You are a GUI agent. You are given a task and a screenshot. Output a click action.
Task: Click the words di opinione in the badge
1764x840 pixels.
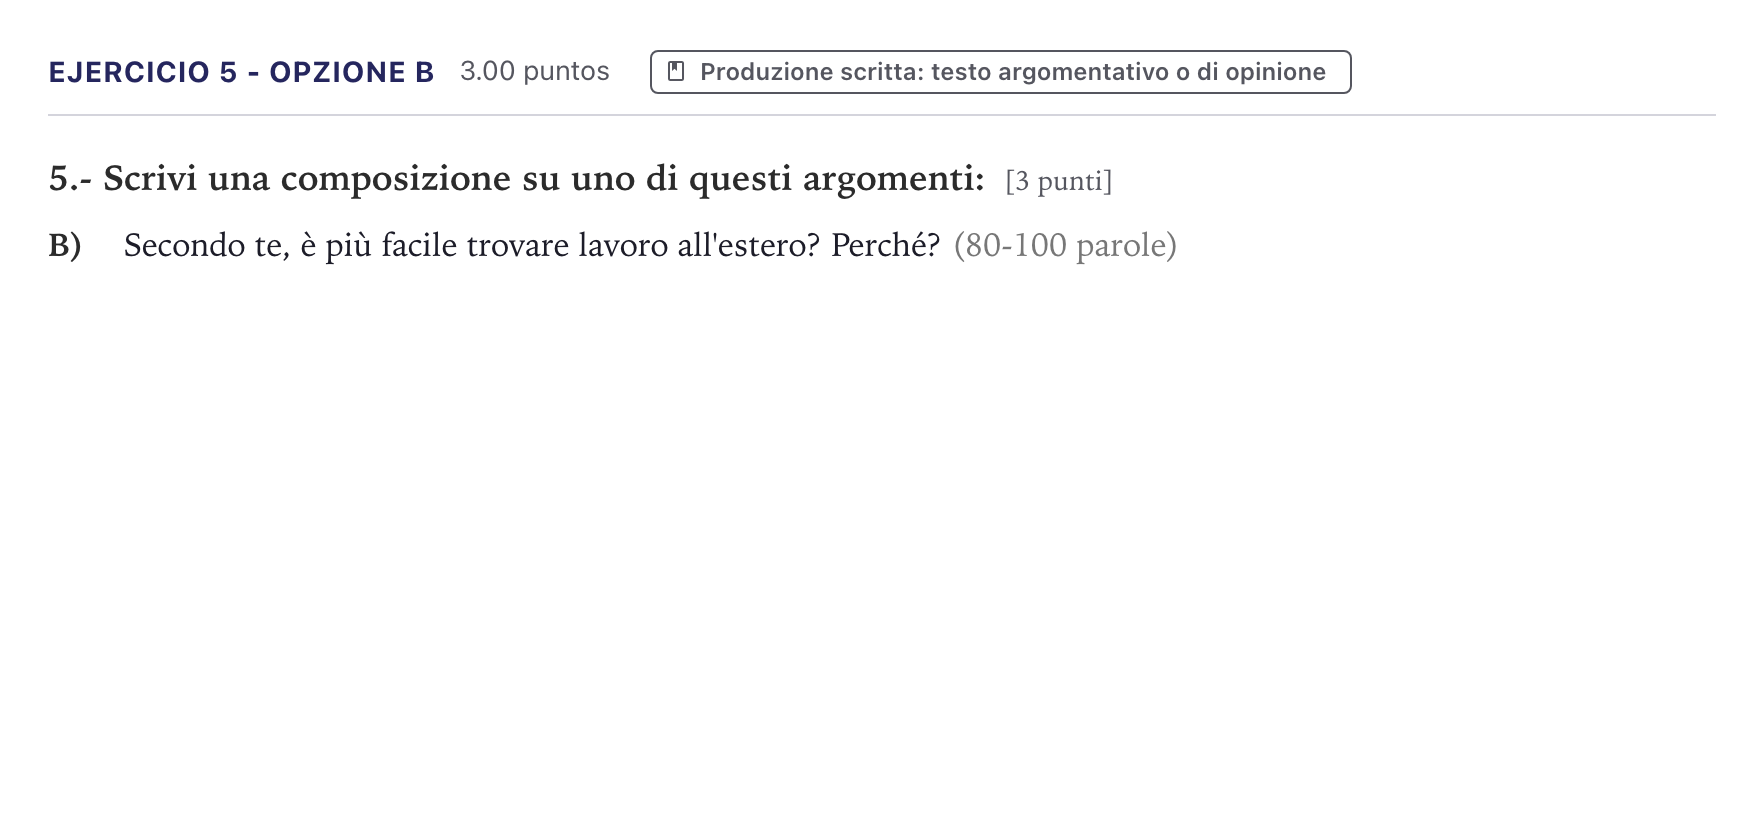click(1261, 72)
